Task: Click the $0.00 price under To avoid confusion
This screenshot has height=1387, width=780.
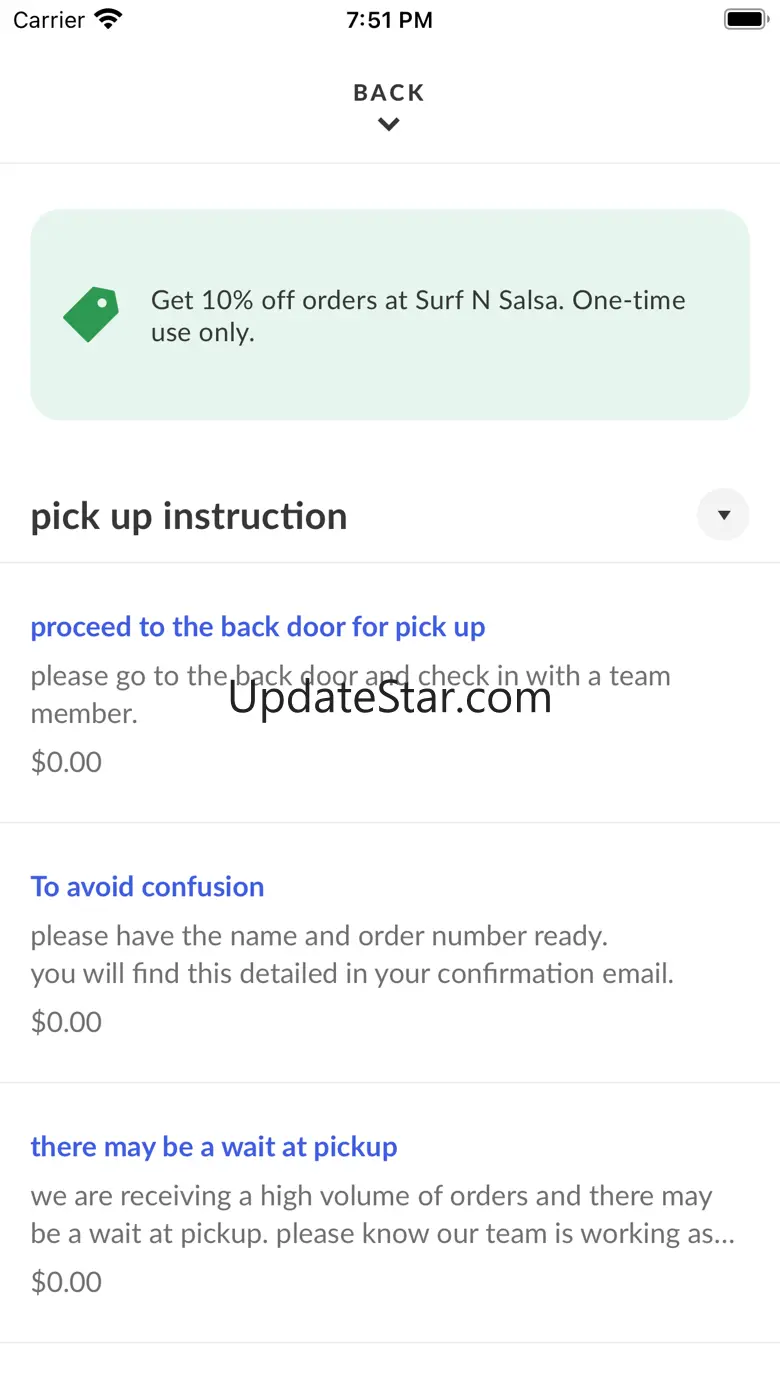Action: pos(66,1022)
